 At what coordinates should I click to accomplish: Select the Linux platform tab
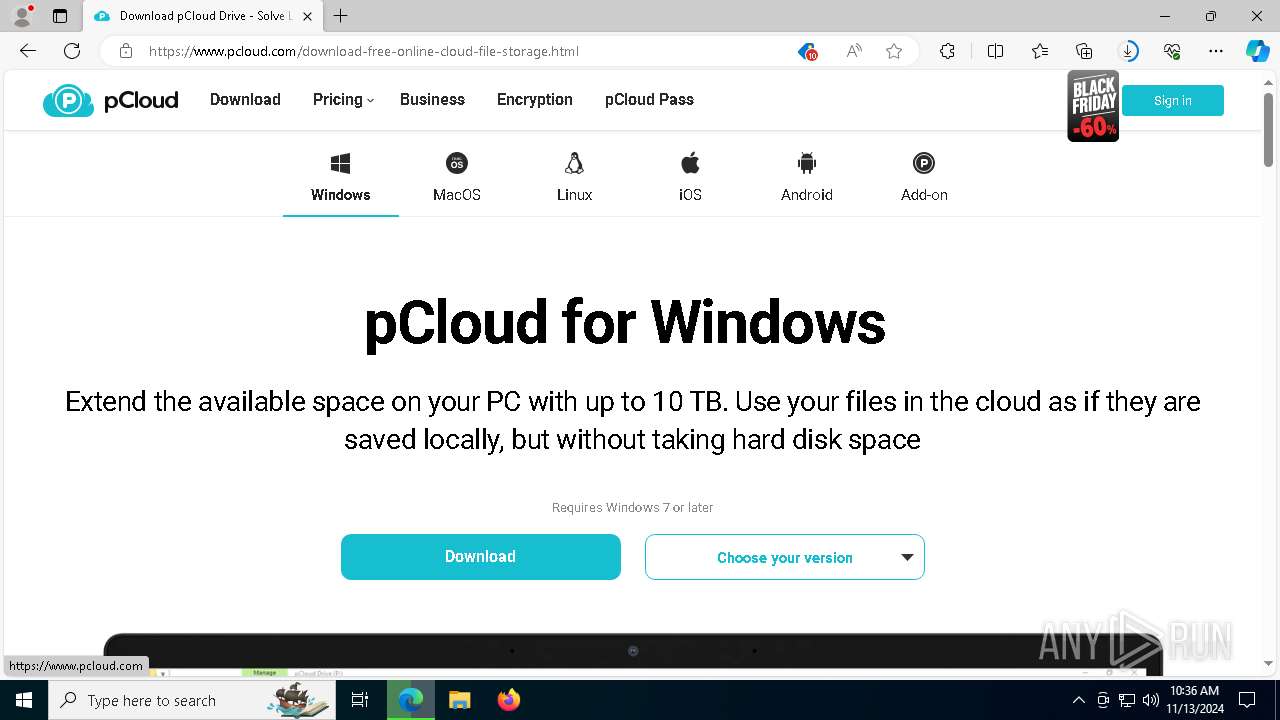[574, 178]
